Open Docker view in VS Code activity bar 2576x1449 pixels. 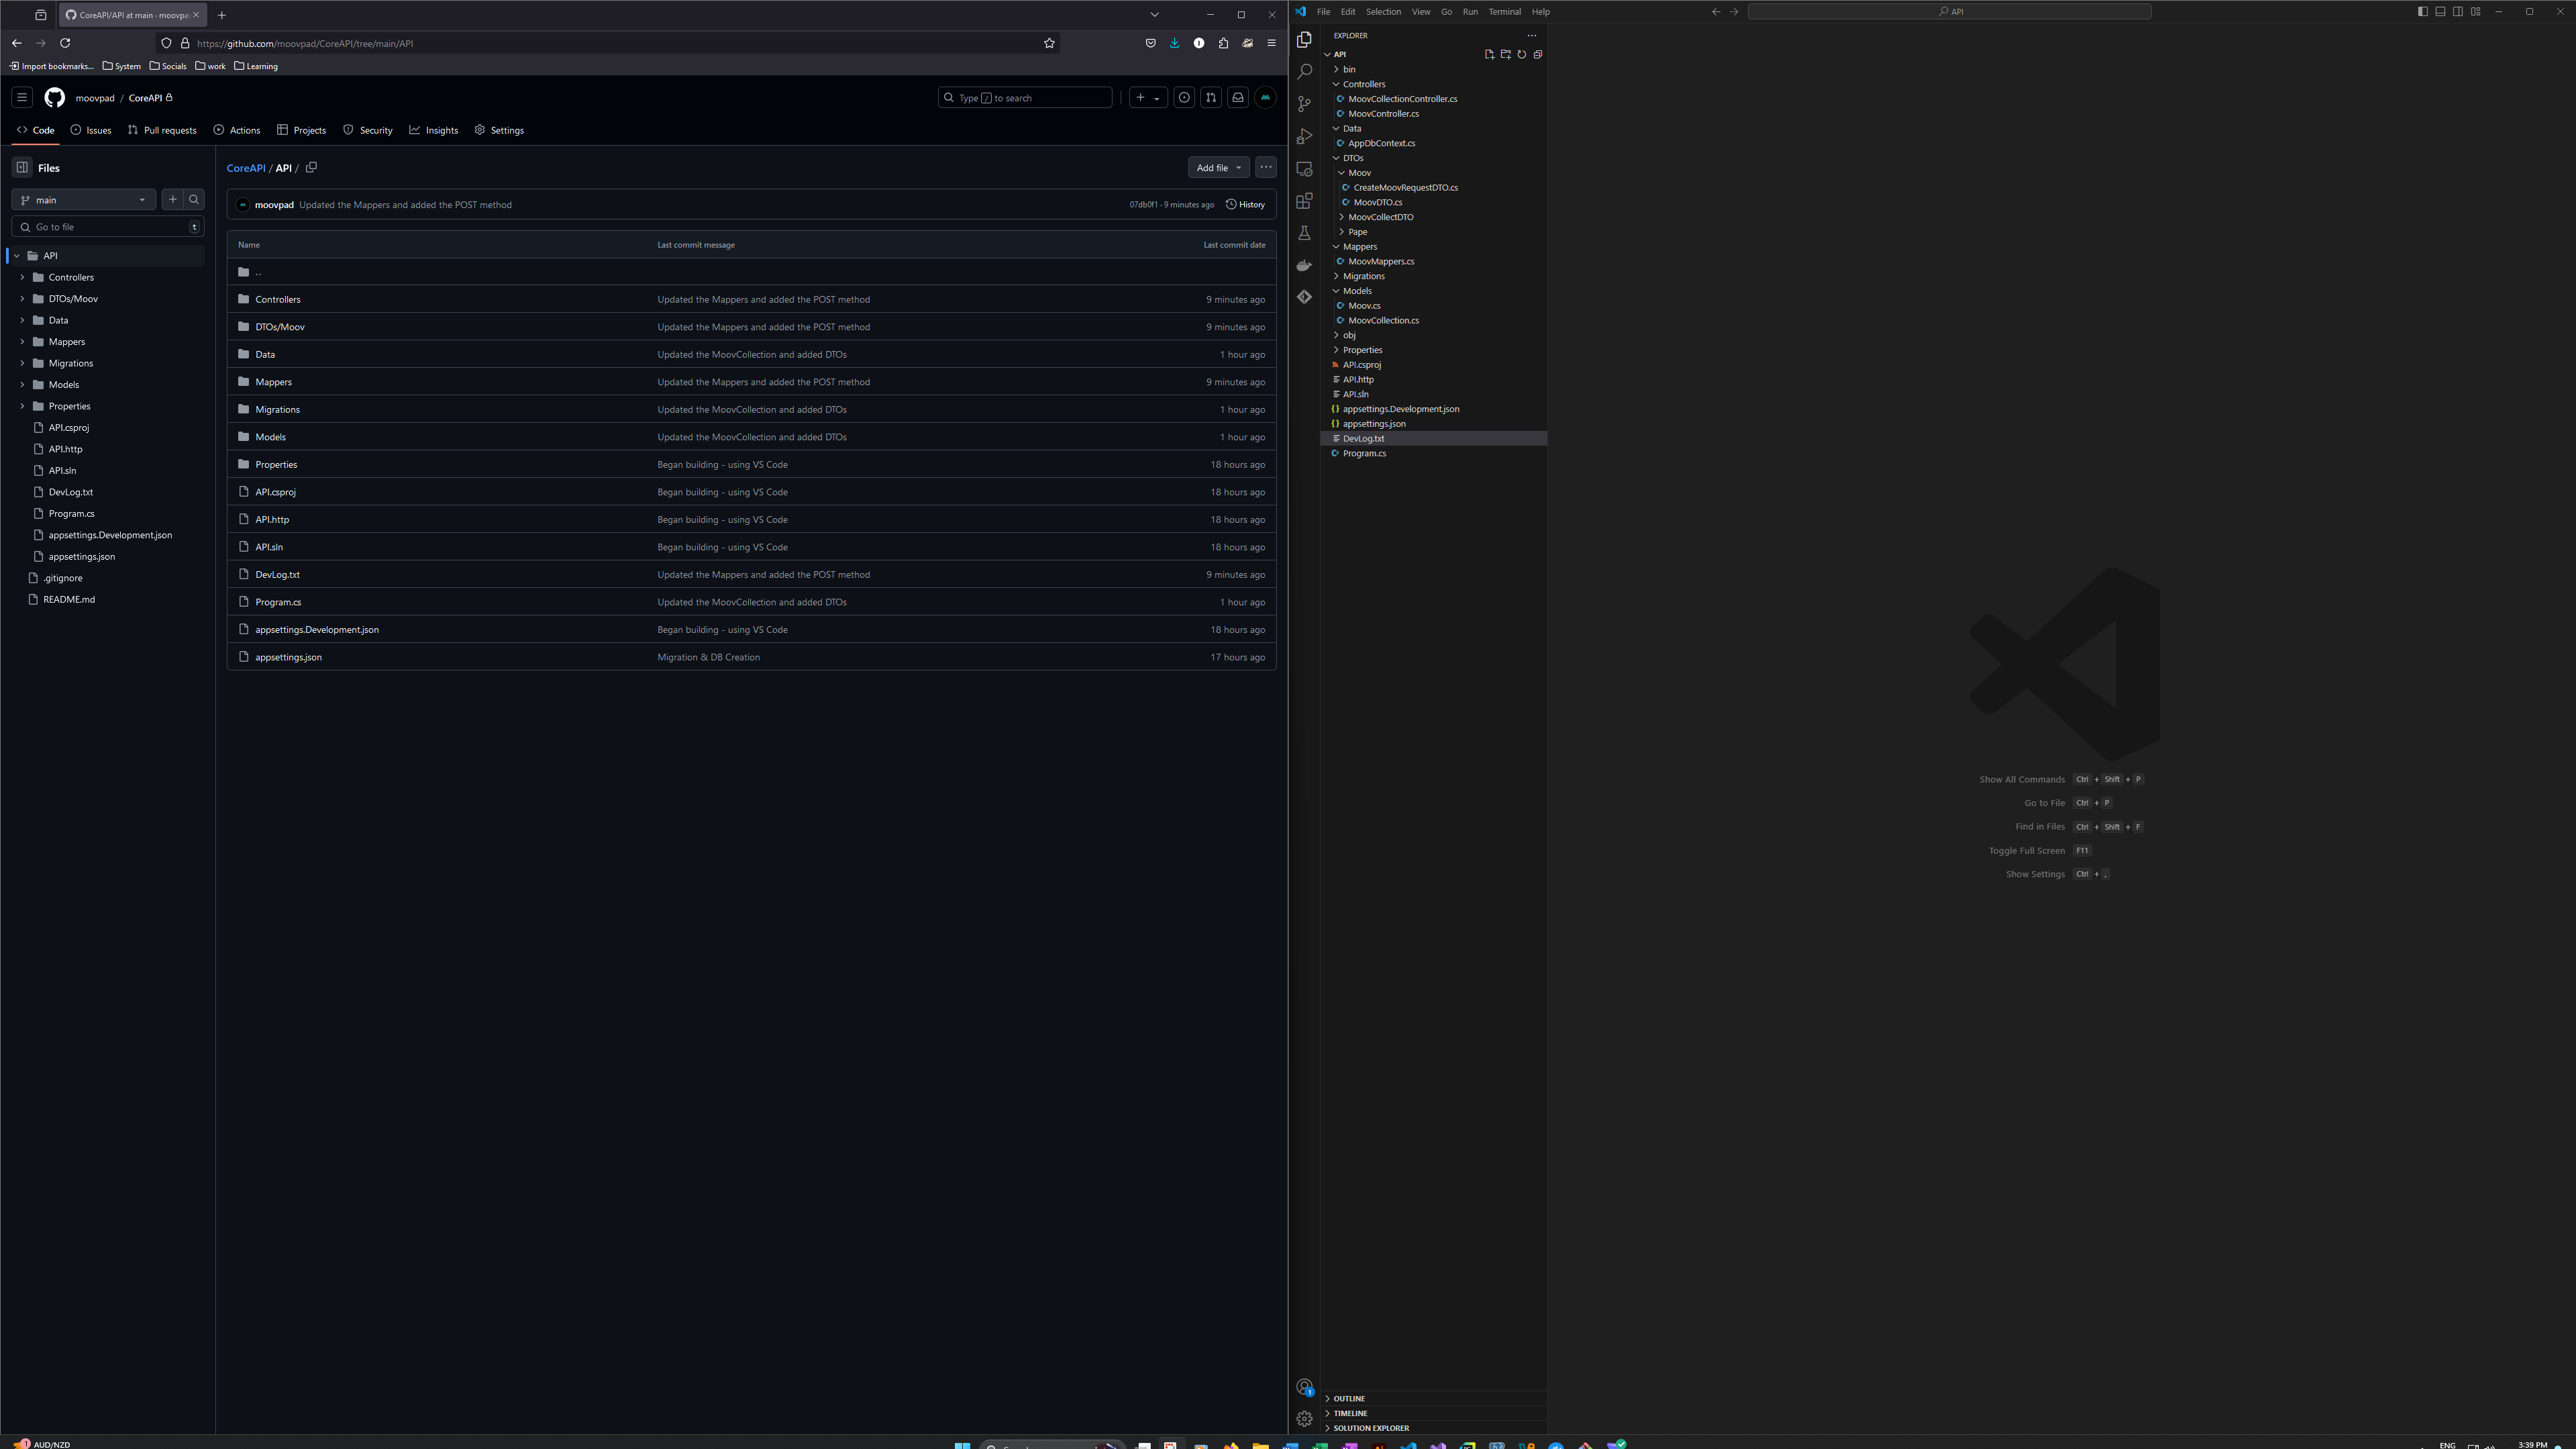1304,265
